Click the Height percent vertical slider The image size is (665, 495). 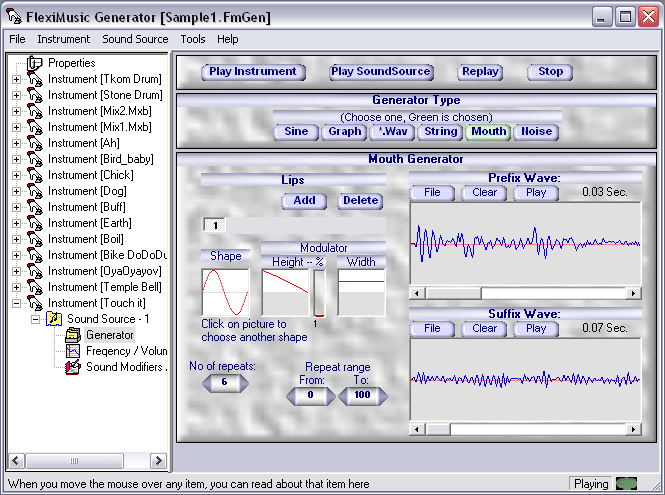point(319,293)
